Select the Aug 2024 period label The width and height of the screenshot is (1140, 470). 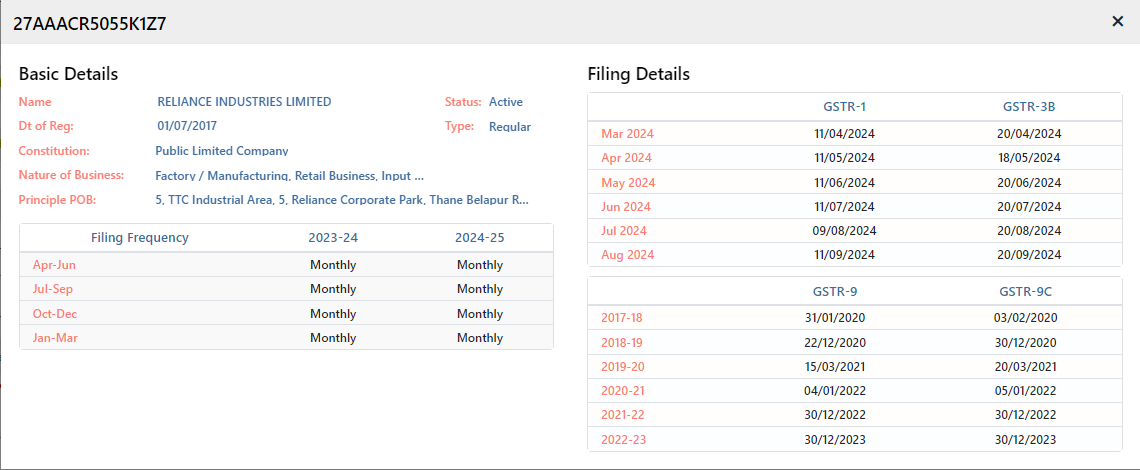pos(627,255)
